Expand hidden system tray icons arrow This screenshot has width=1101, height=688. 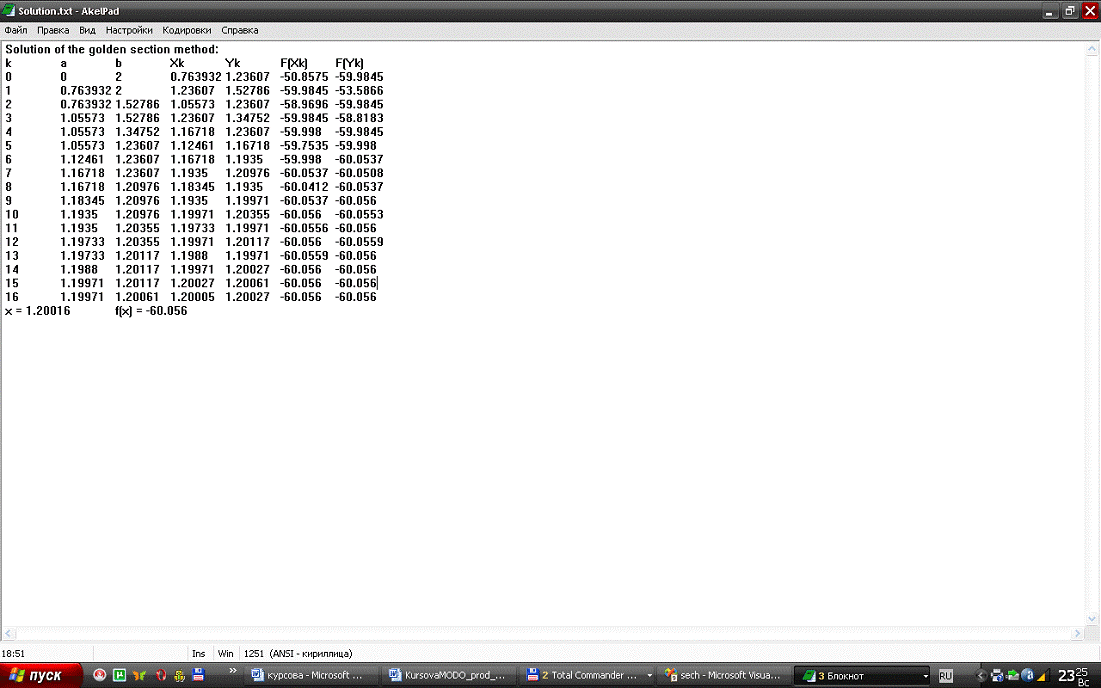[980, 676]
